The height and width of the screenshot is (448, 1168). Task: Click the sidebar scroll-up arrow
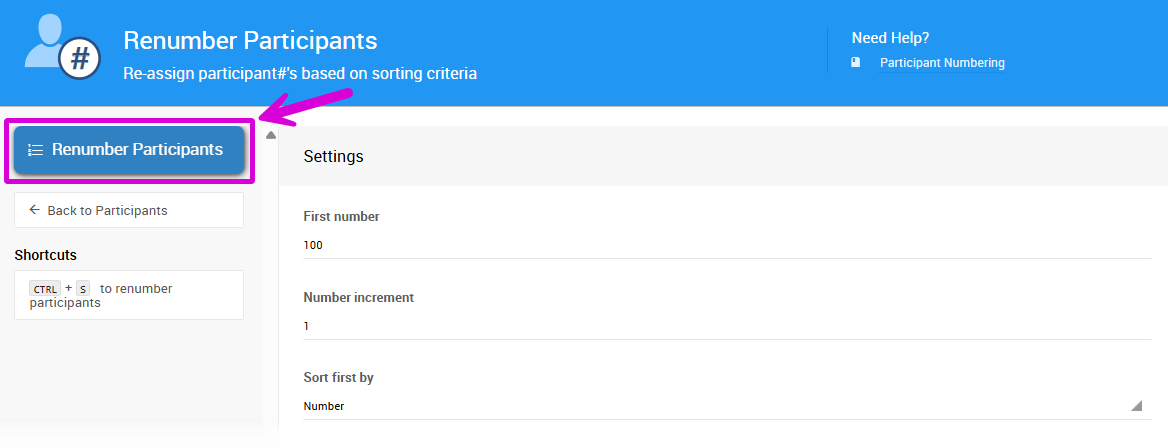270,135
